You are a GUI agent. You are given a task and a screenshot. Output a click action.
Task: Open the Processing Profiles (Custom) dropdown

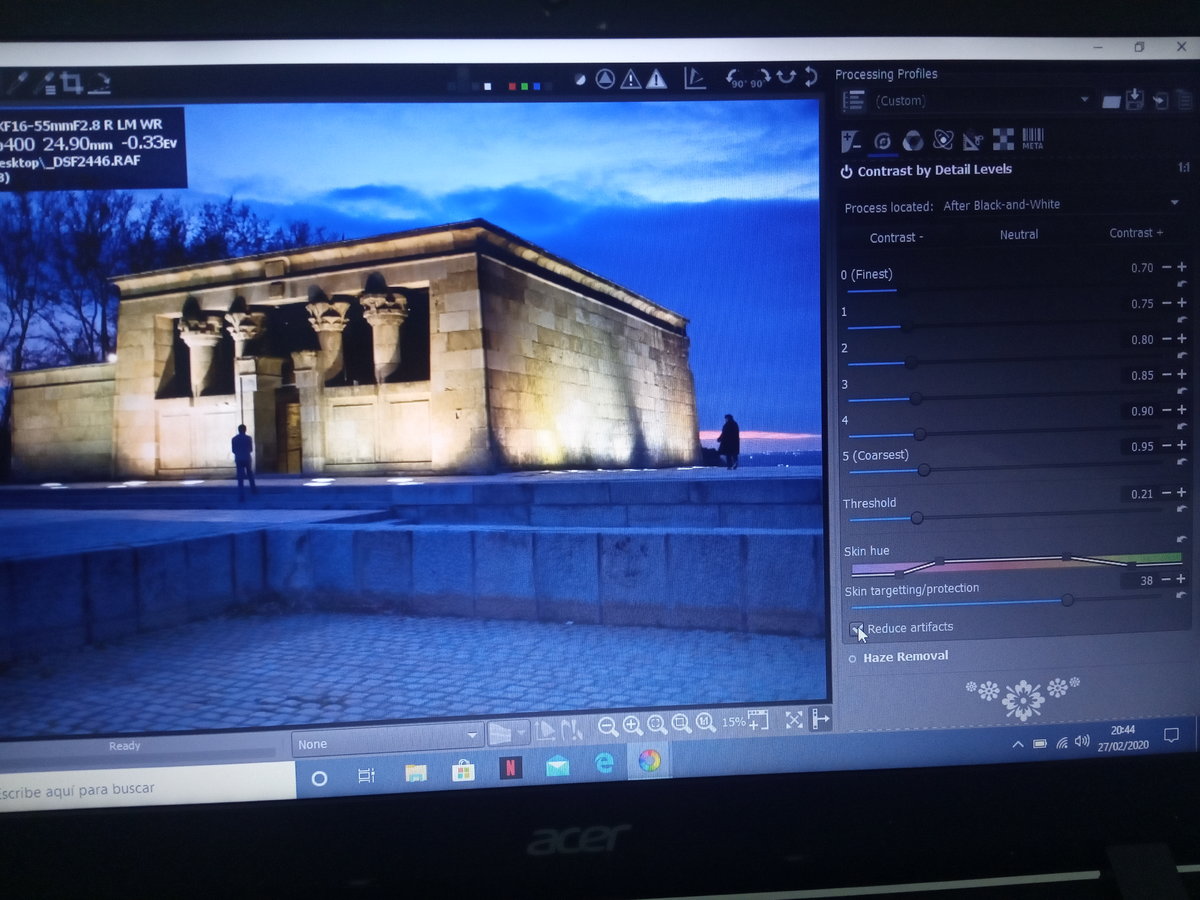982,101
